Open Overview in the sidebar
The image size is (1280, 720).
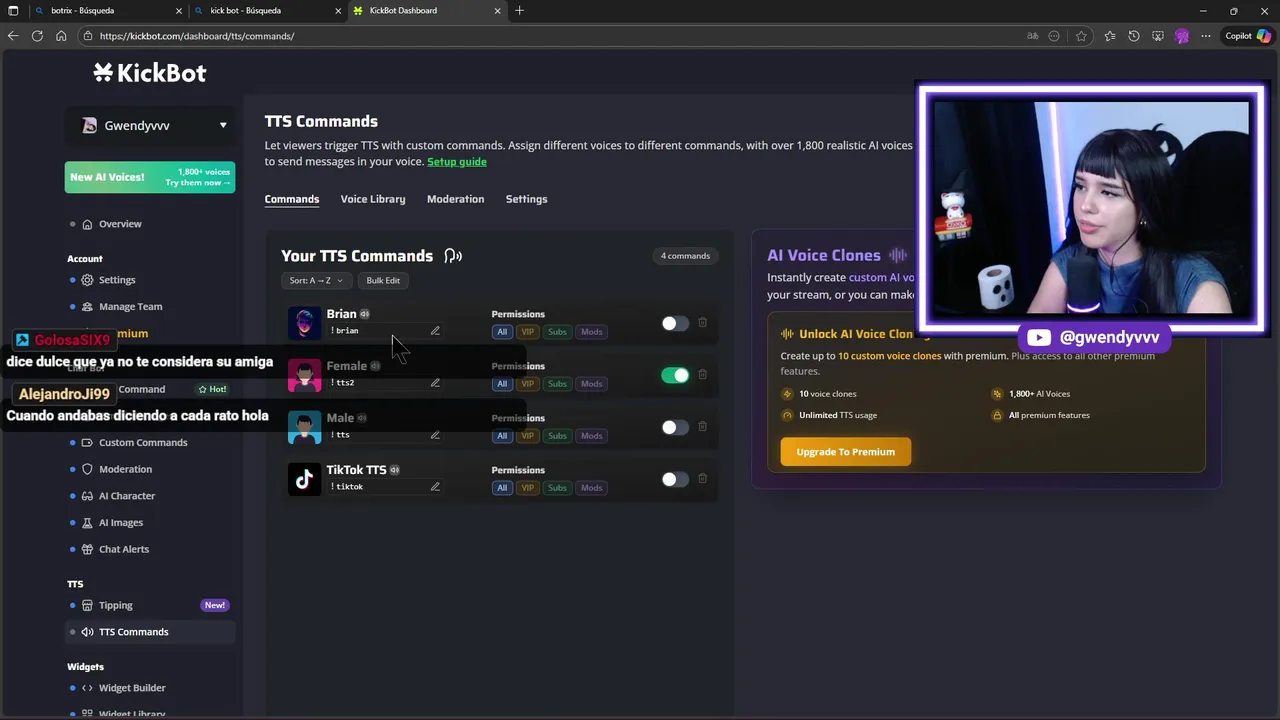point(120,224)
